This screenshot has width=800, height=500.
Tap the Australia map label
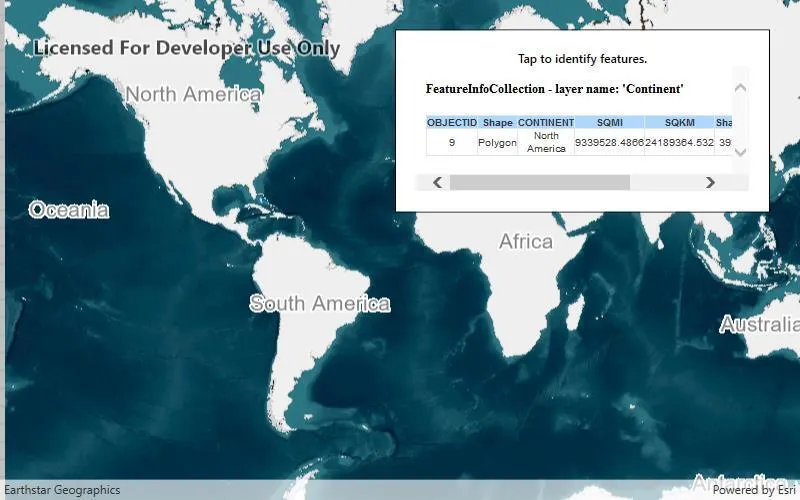(760, 324)
